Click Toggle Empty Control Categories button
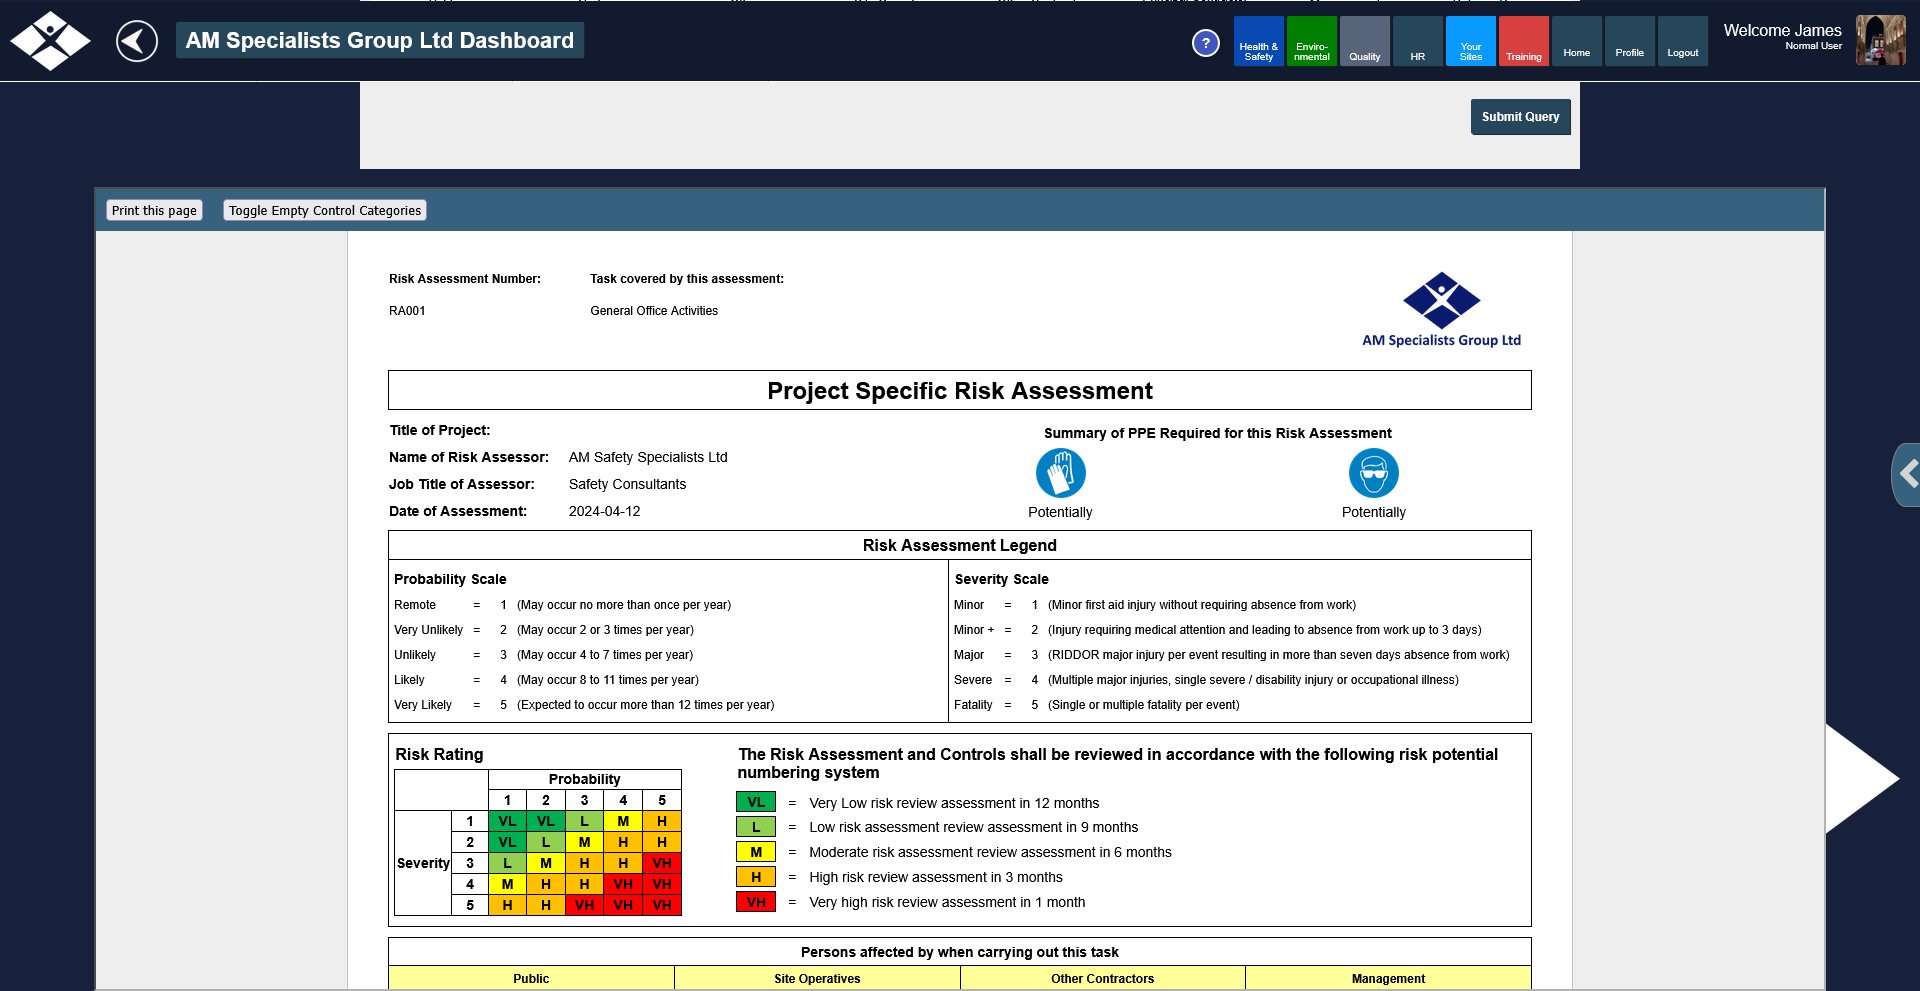 click(325, 210)
